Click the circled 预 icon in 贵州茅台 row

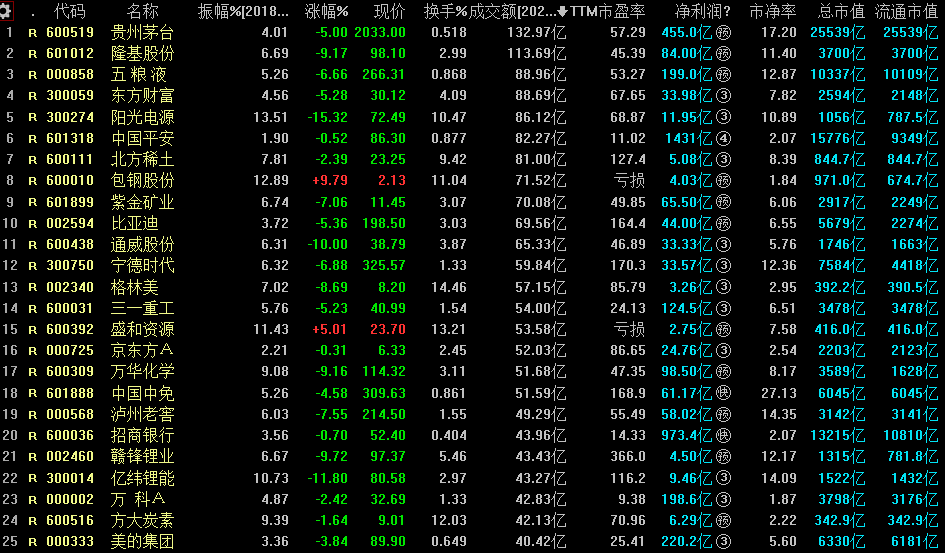click(x=723, y=33)
